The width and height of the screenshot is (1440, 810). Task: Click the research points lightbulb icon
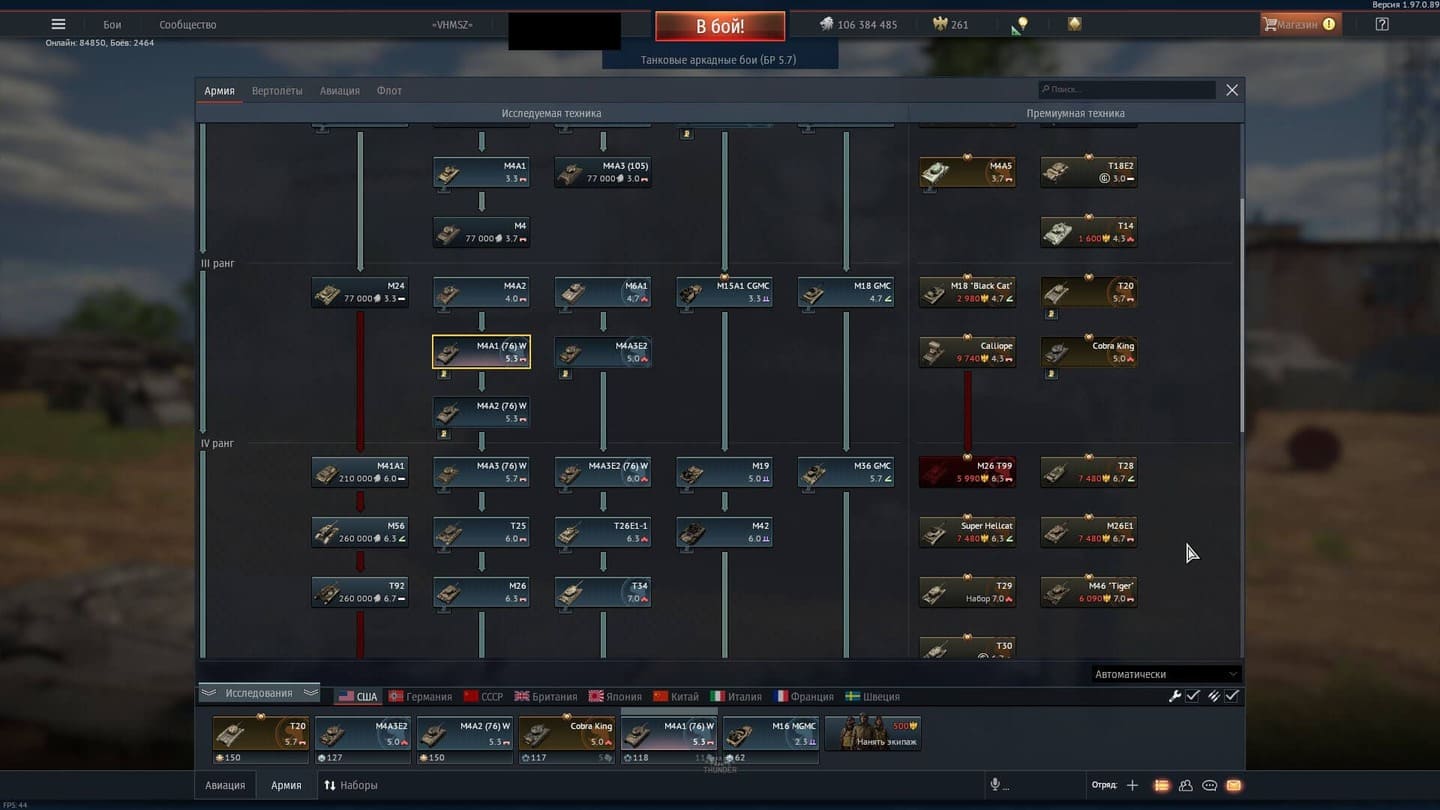pos(1021,25)
